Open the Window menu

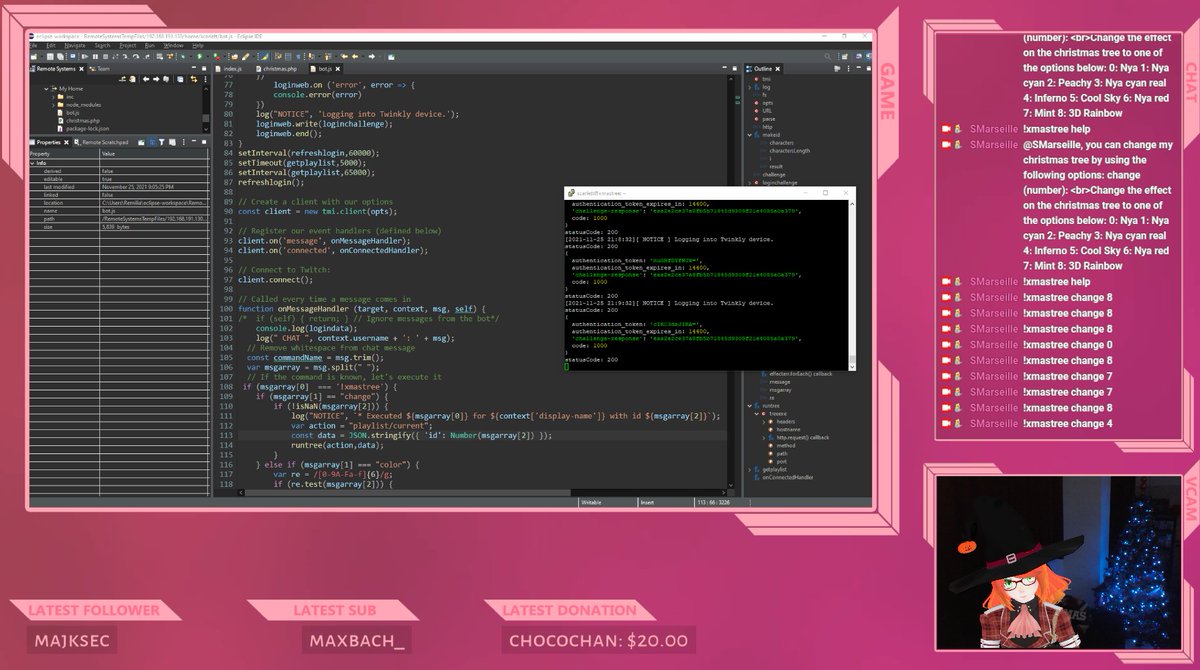click(x=173, y=45)
